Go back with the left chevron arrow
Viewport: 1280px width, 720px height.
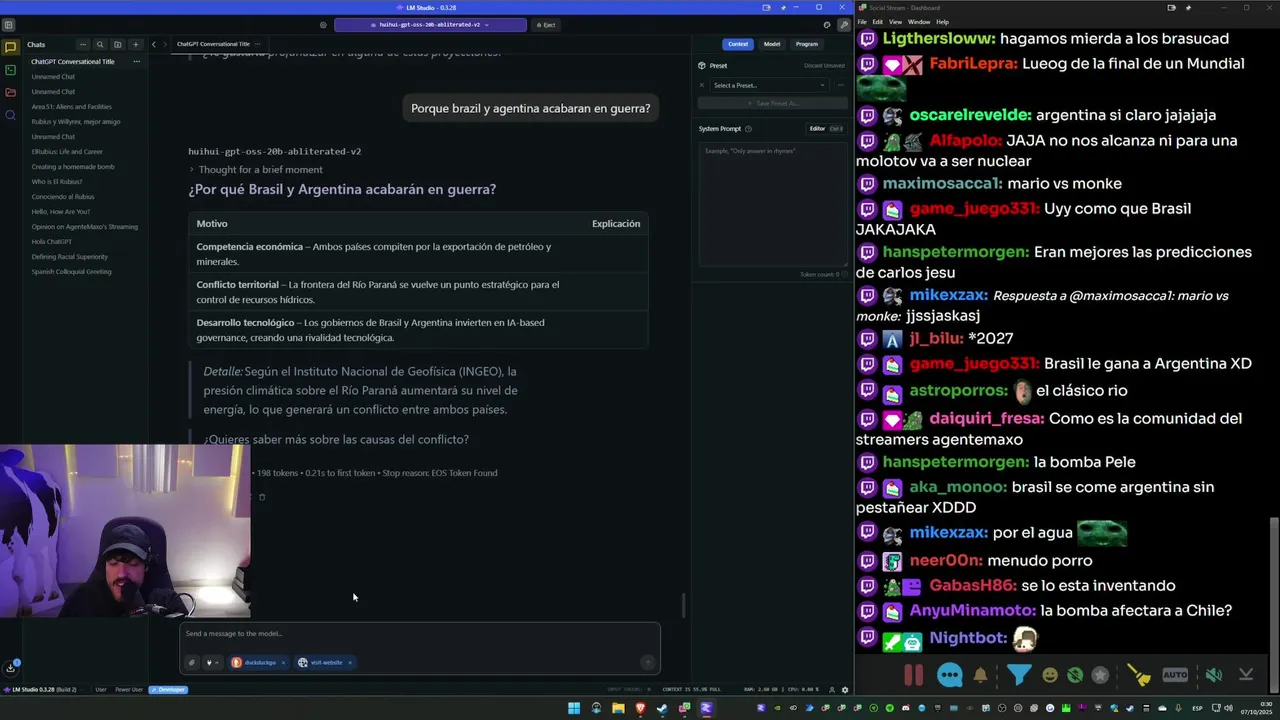point(154,45)
